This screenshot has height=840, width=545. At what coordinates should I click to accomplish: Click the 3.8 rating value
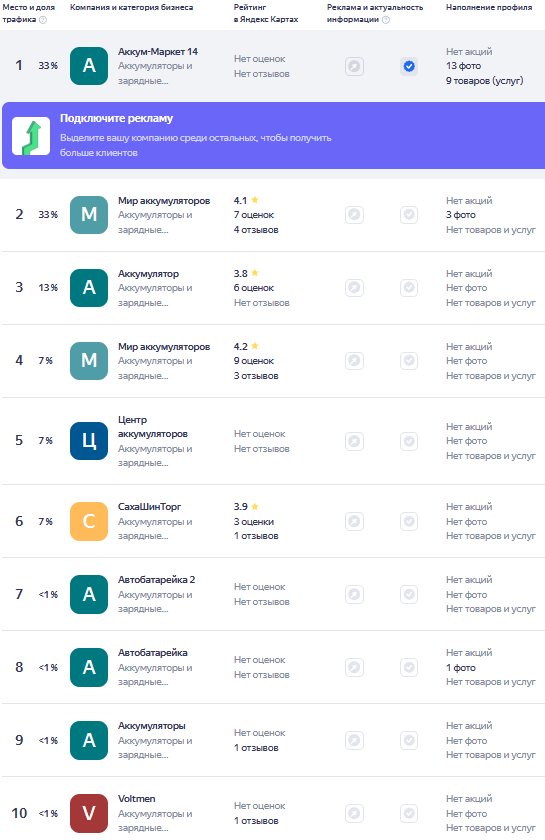pos(241,274)
